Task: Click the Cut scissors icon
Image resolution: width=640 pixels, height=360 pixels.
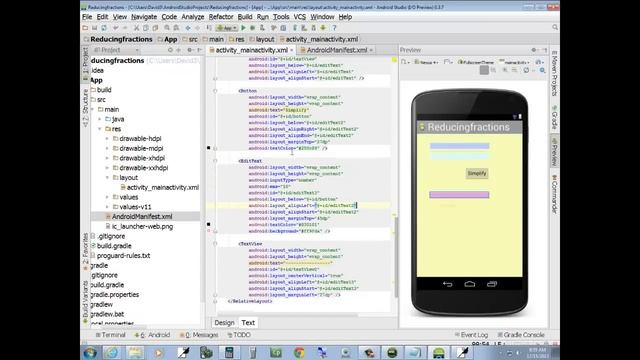Action: coord(136,28)
